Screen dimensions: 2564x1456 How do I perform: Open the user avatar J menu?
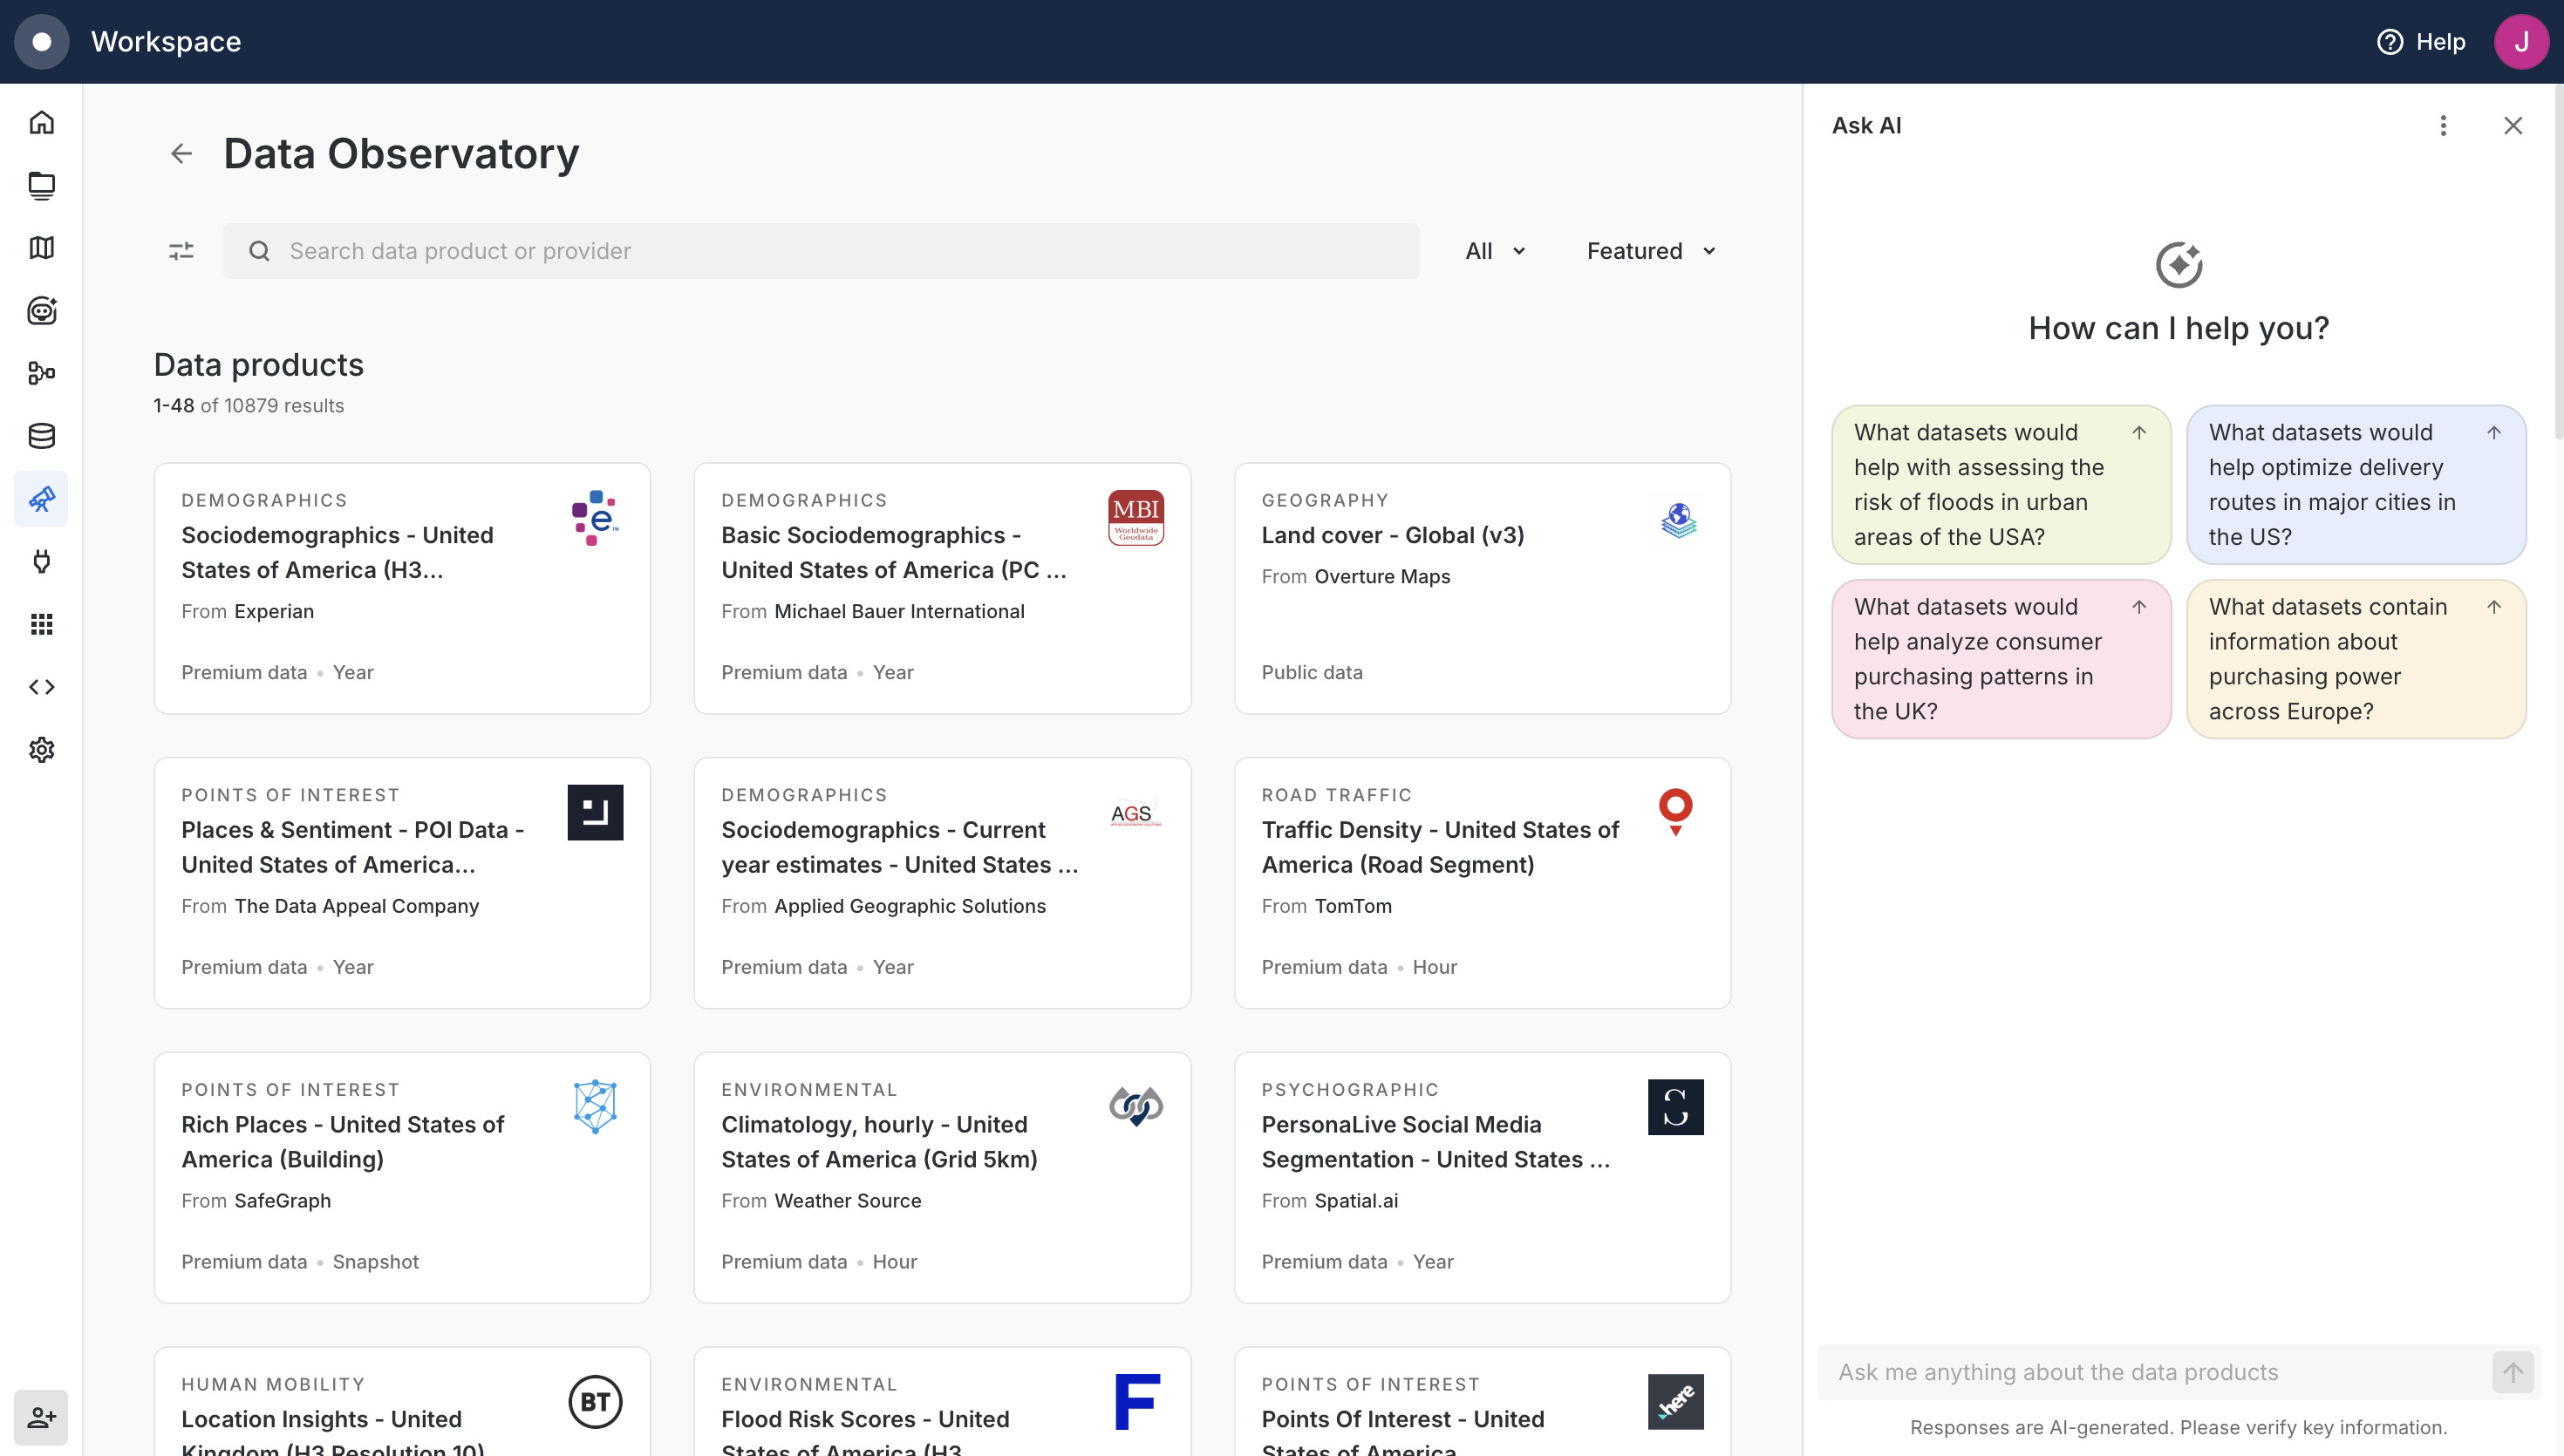click(x=2521, y=42)
